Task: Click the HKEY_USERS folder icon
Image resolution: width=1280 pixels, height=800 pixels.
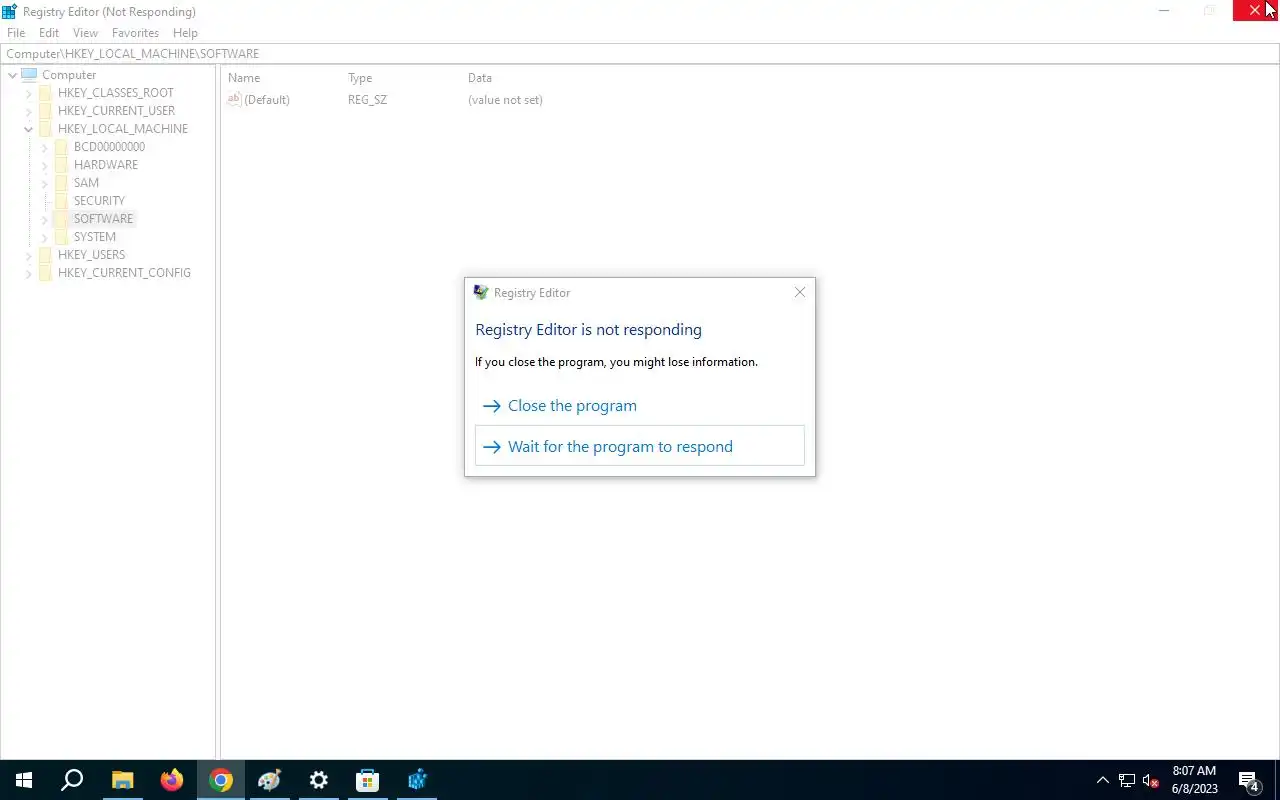Action: coord(45,255)
